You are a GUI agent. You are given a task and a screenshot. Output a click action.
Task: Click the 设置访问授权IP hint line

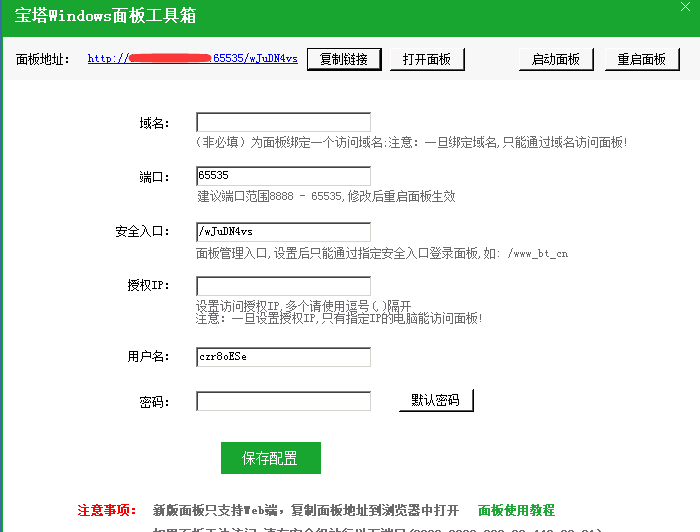tap(303, 306)
